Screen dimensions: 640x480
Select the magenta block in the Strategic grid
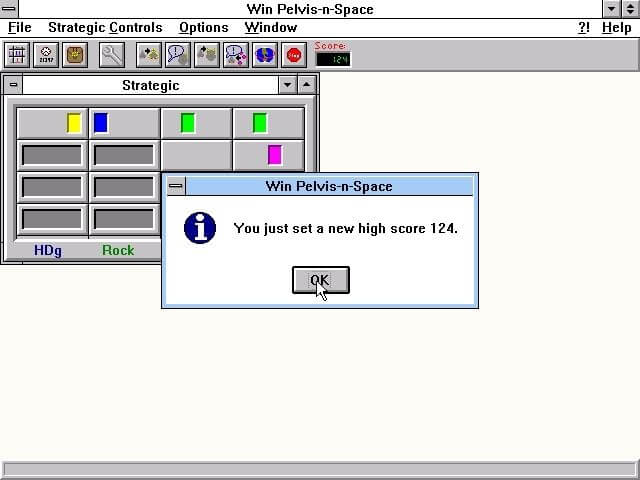tap(275, 155)
